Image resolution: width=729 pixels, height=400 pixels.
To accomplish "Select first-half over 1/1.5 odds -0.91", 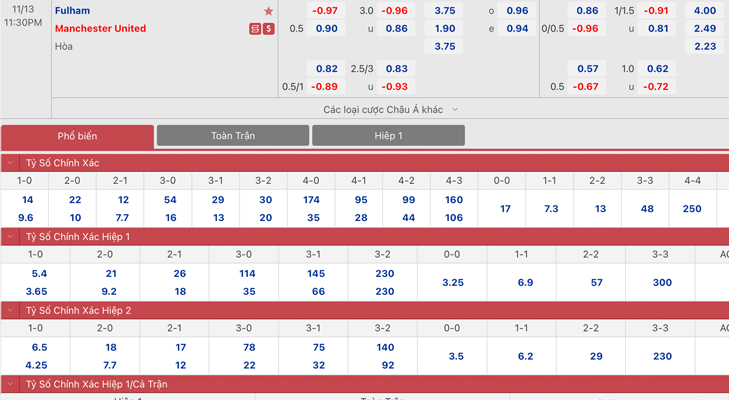I will (x=656, y=11).
